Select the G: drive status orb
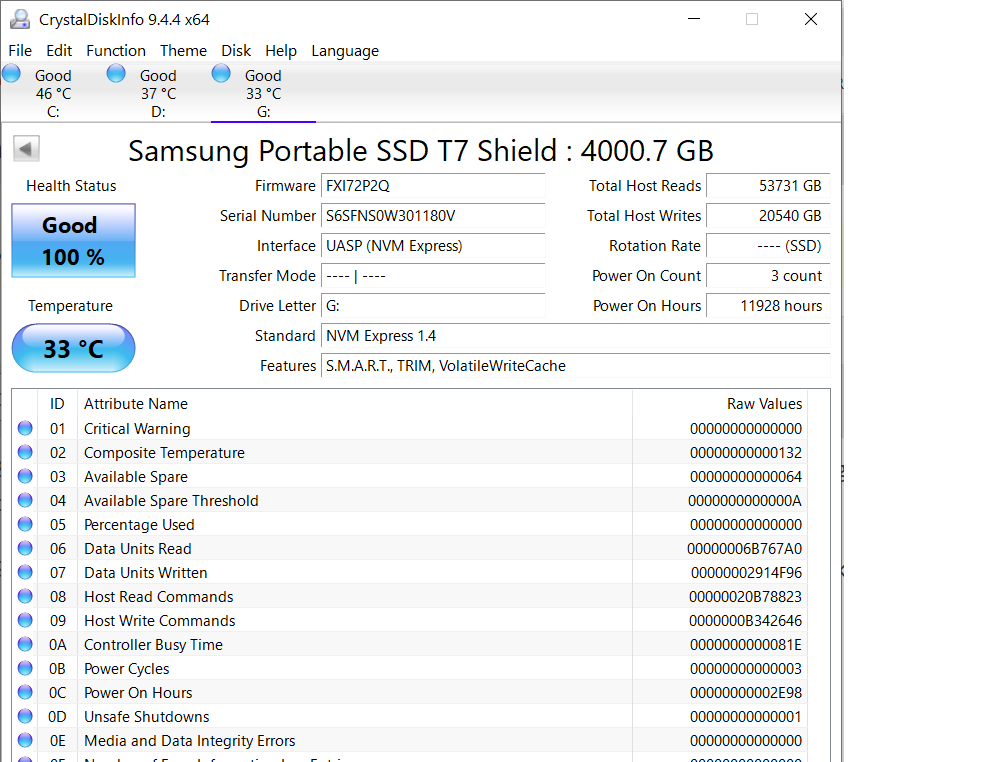998x762 pixels. point(221,73)
